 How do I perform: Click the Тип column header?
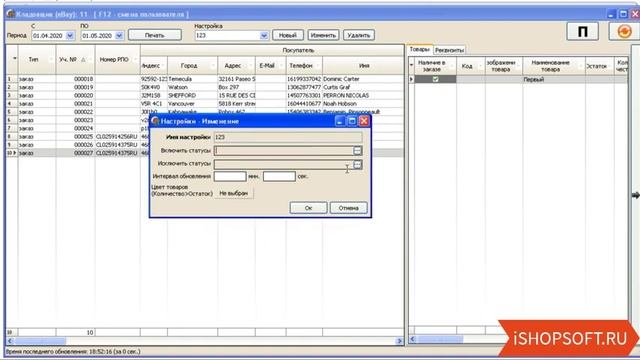pyautogui.click(x=37, y=60)
